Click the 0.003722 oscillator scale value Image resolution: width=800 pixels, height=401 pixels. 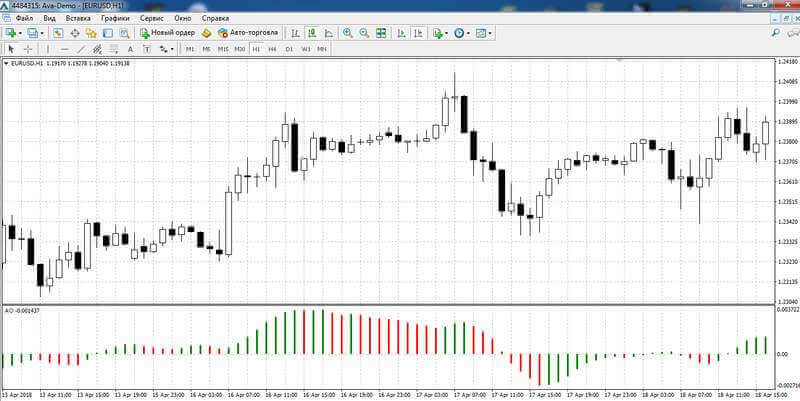pos(788,309)
